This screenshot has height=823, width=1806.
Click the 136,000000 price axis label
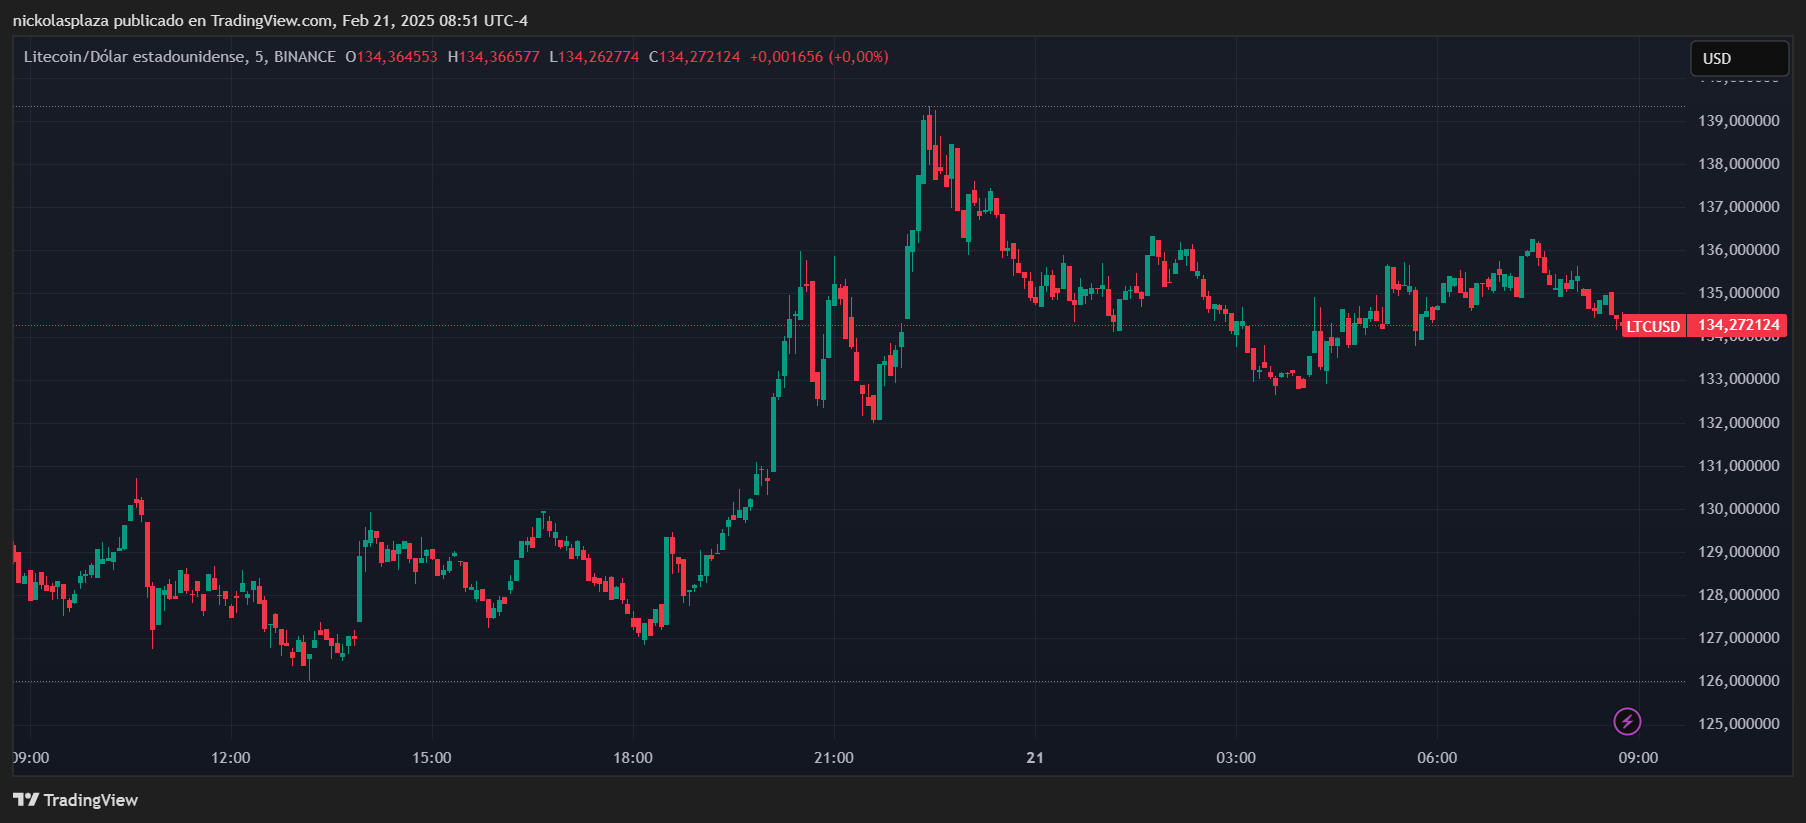click(x=1739, y=250)
